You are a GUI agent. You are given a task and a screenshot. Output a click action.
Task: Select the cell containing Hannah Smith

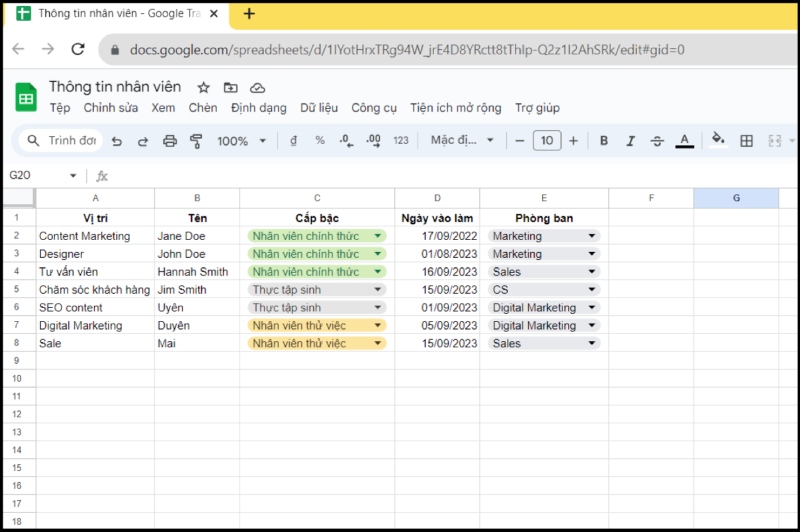point(197,272)
